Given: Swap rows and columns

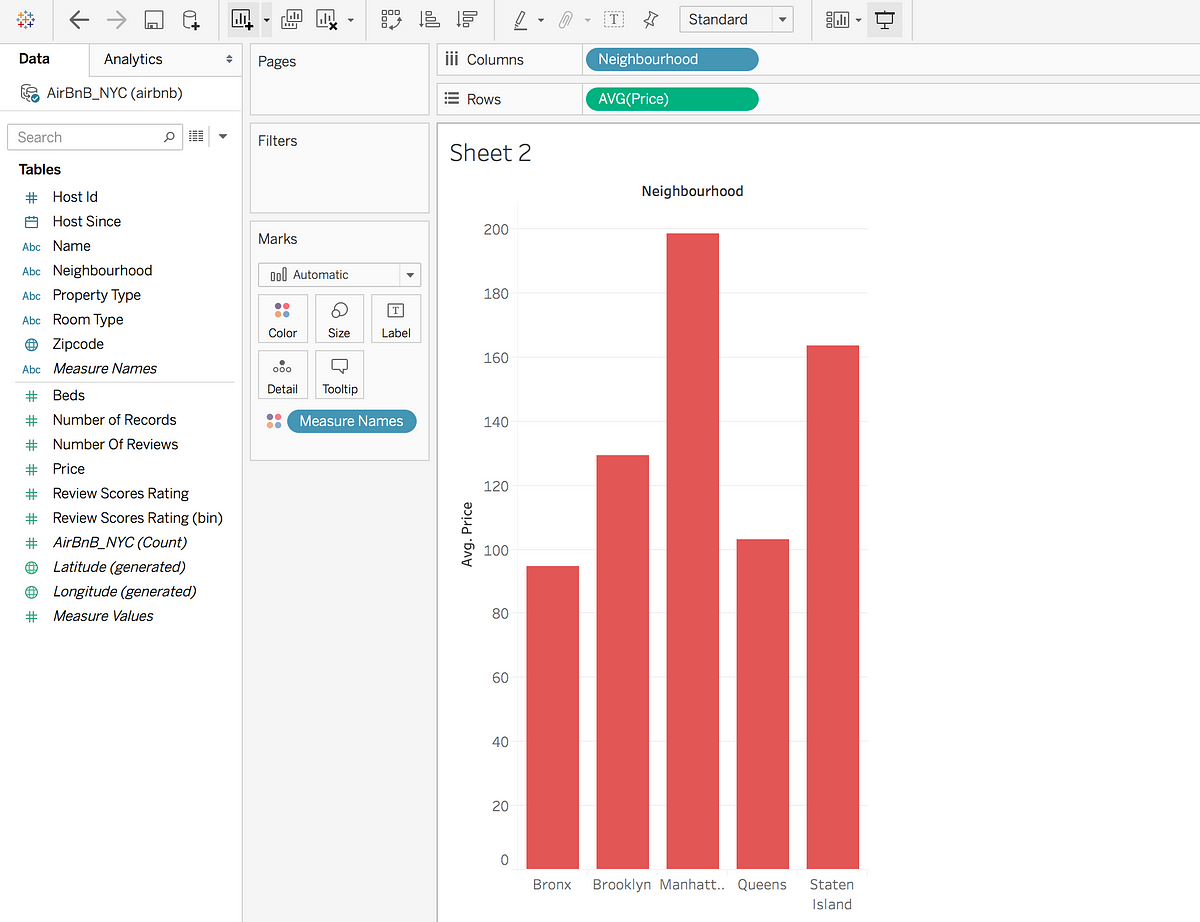Looking at the screenshot, I should tap(392, 19).
